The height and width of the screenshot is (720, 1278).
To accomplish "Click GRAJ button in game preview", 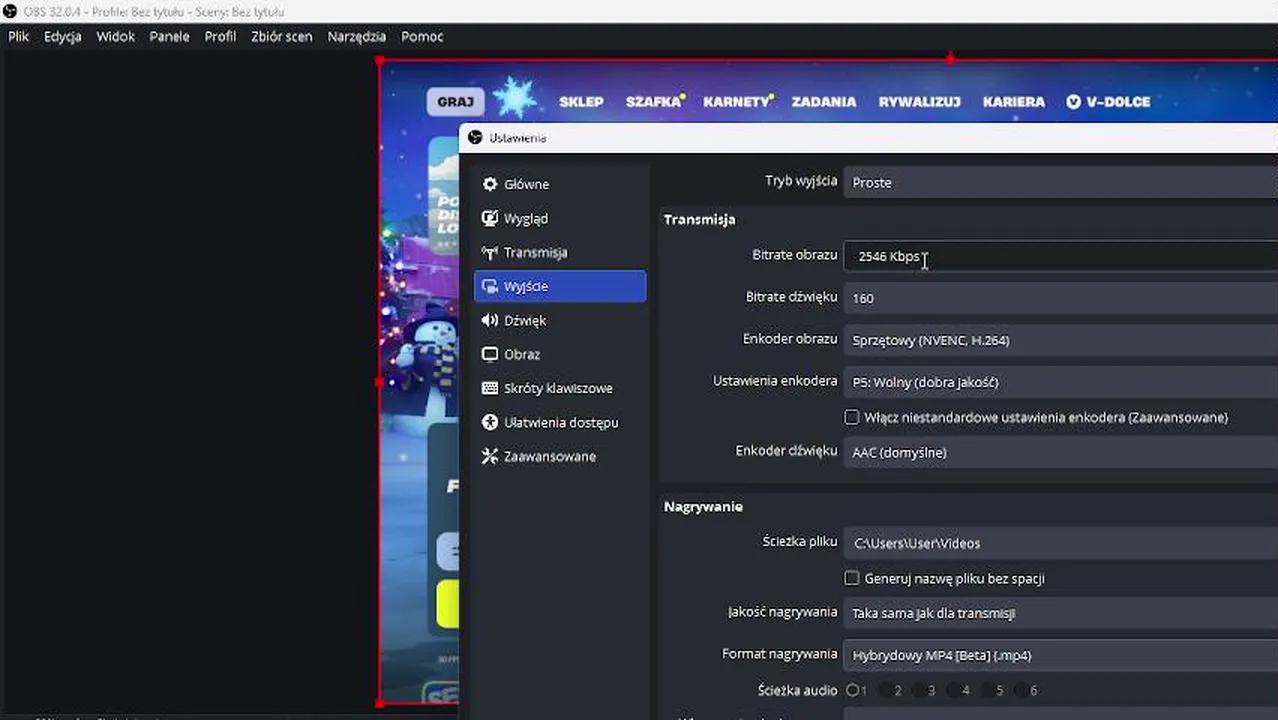I will click(x=456, y=101).
